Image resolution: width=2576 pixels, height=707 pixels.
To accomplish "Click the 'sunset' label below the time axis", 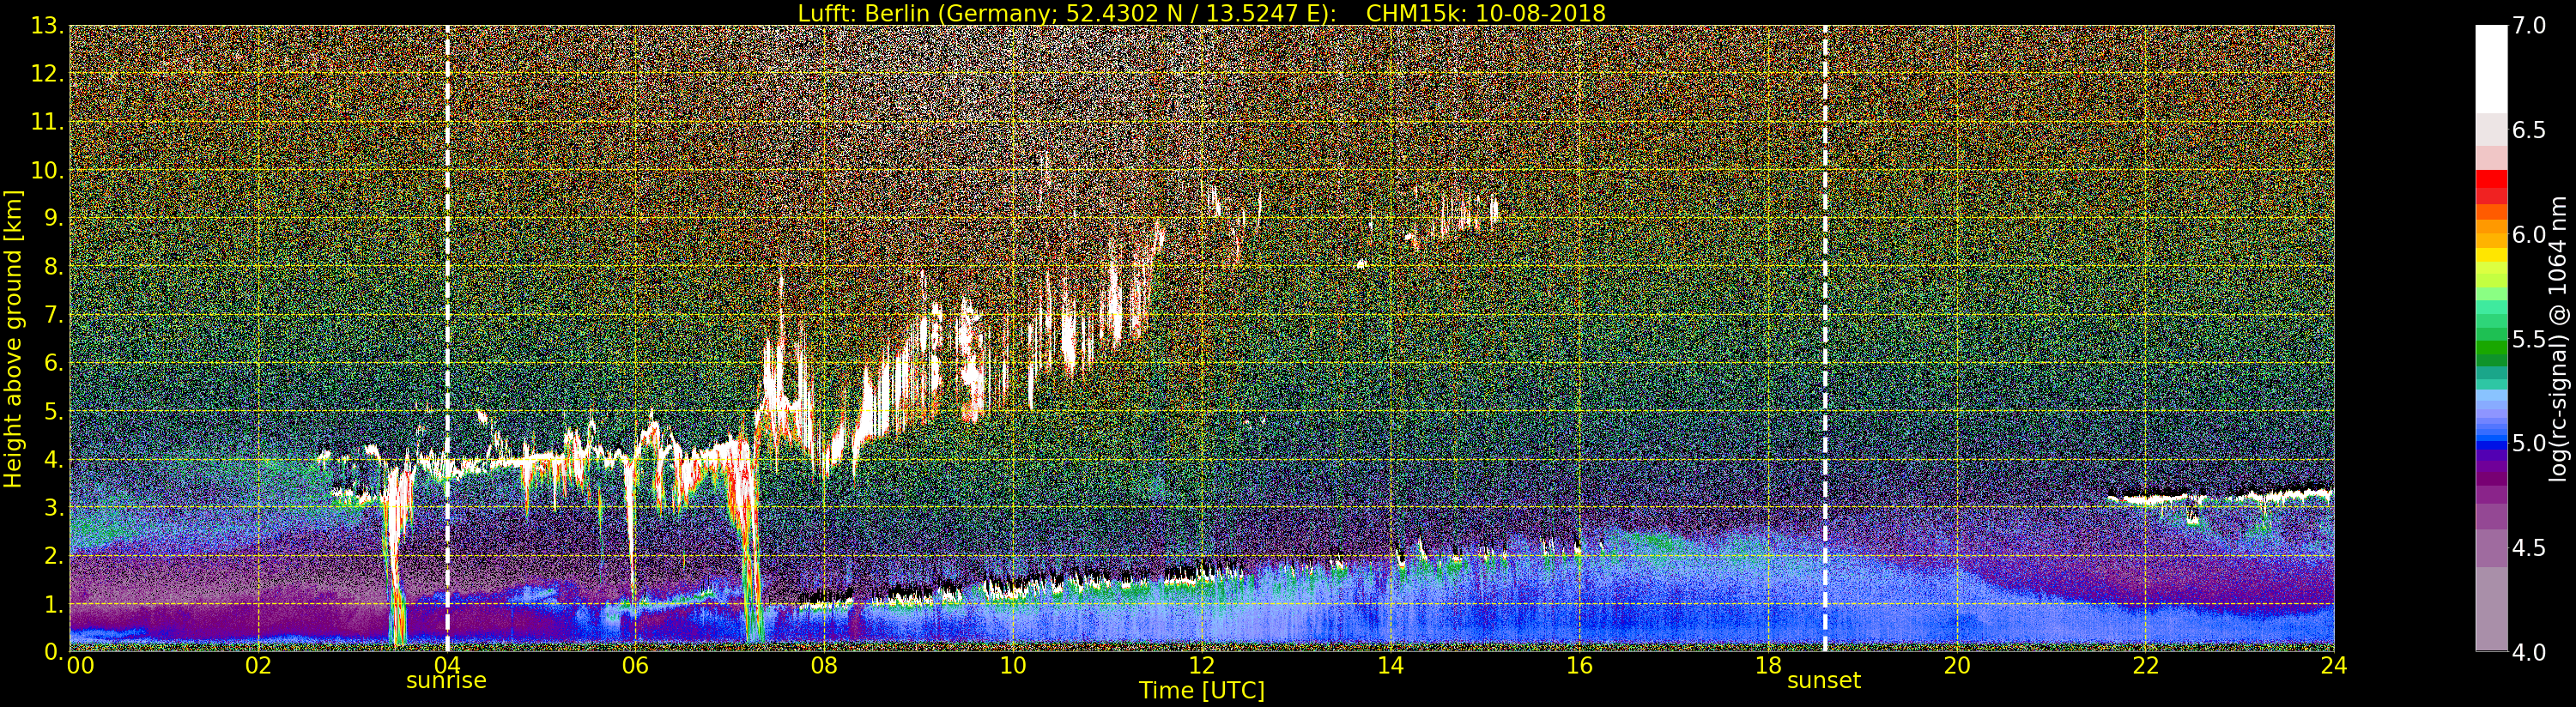I will tap(1824, 681).
